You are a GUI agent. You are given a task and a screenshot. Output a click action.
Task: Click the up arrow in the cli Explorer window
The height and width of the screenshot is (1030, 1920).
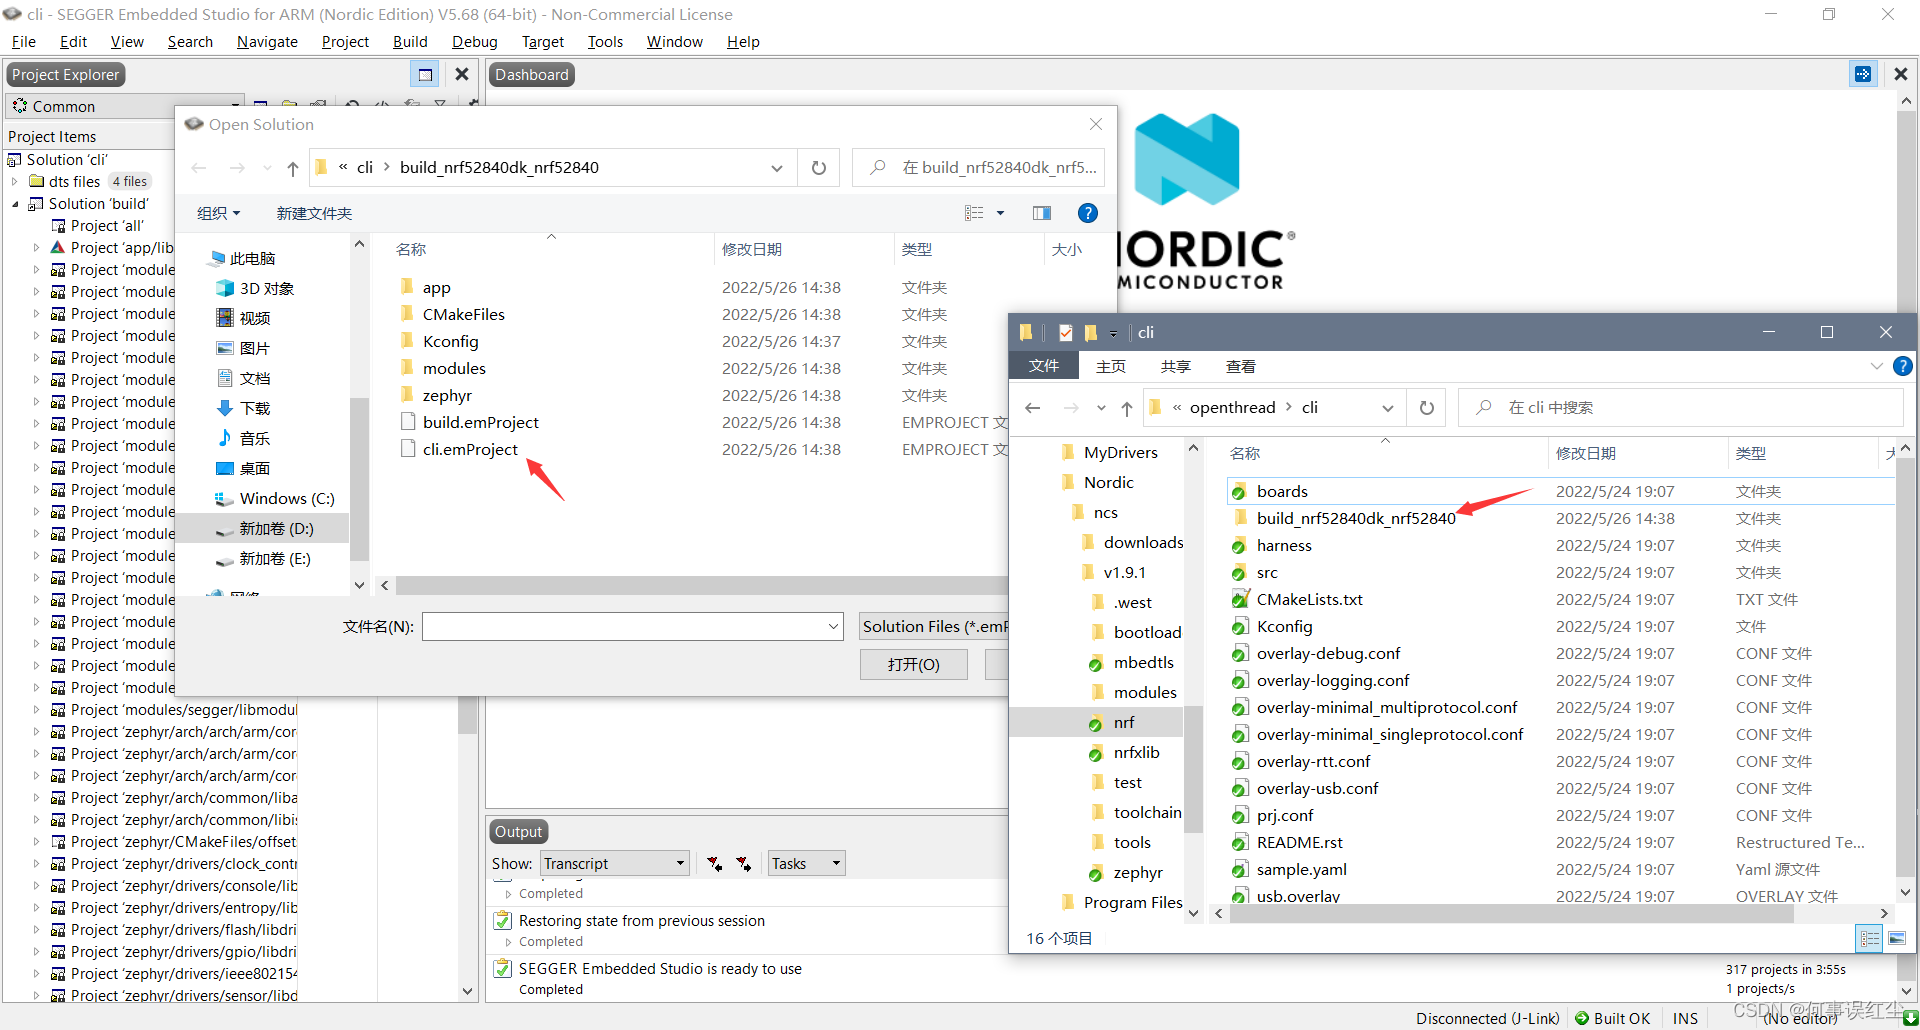[x=1127, y=407]
